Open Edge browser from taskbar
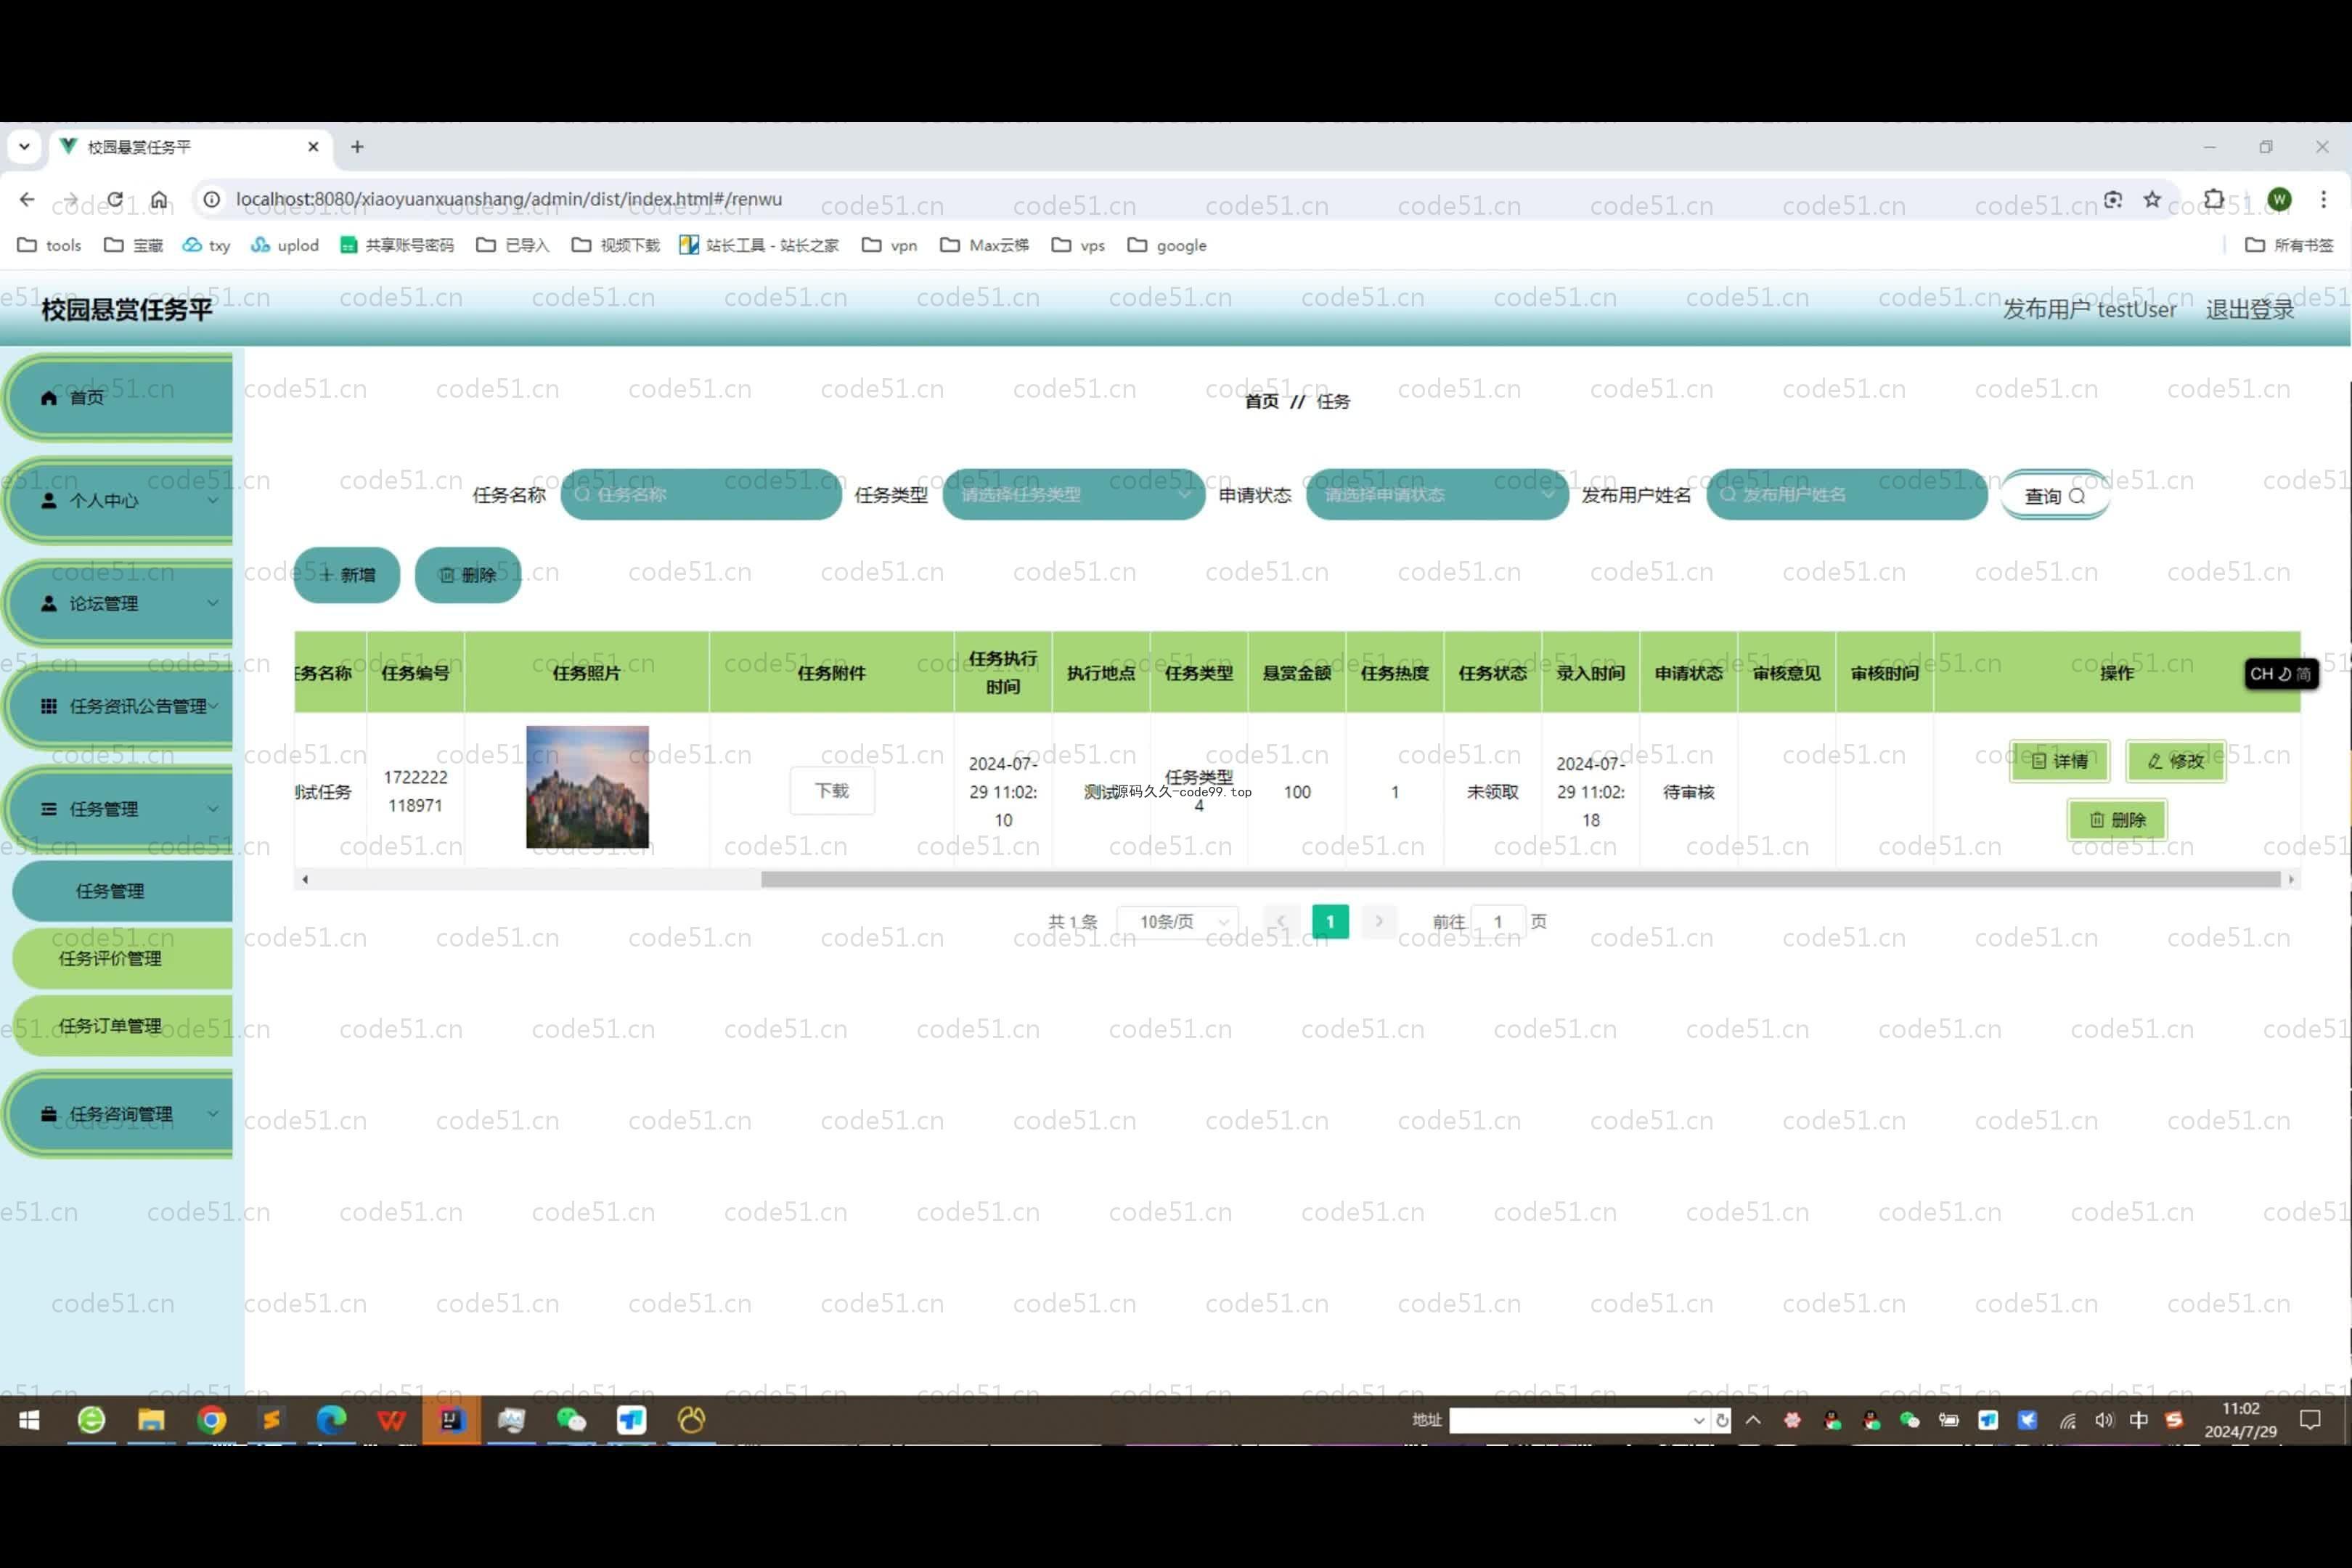Screen dimensions: 2352x1568 [x=331, y=1420]
